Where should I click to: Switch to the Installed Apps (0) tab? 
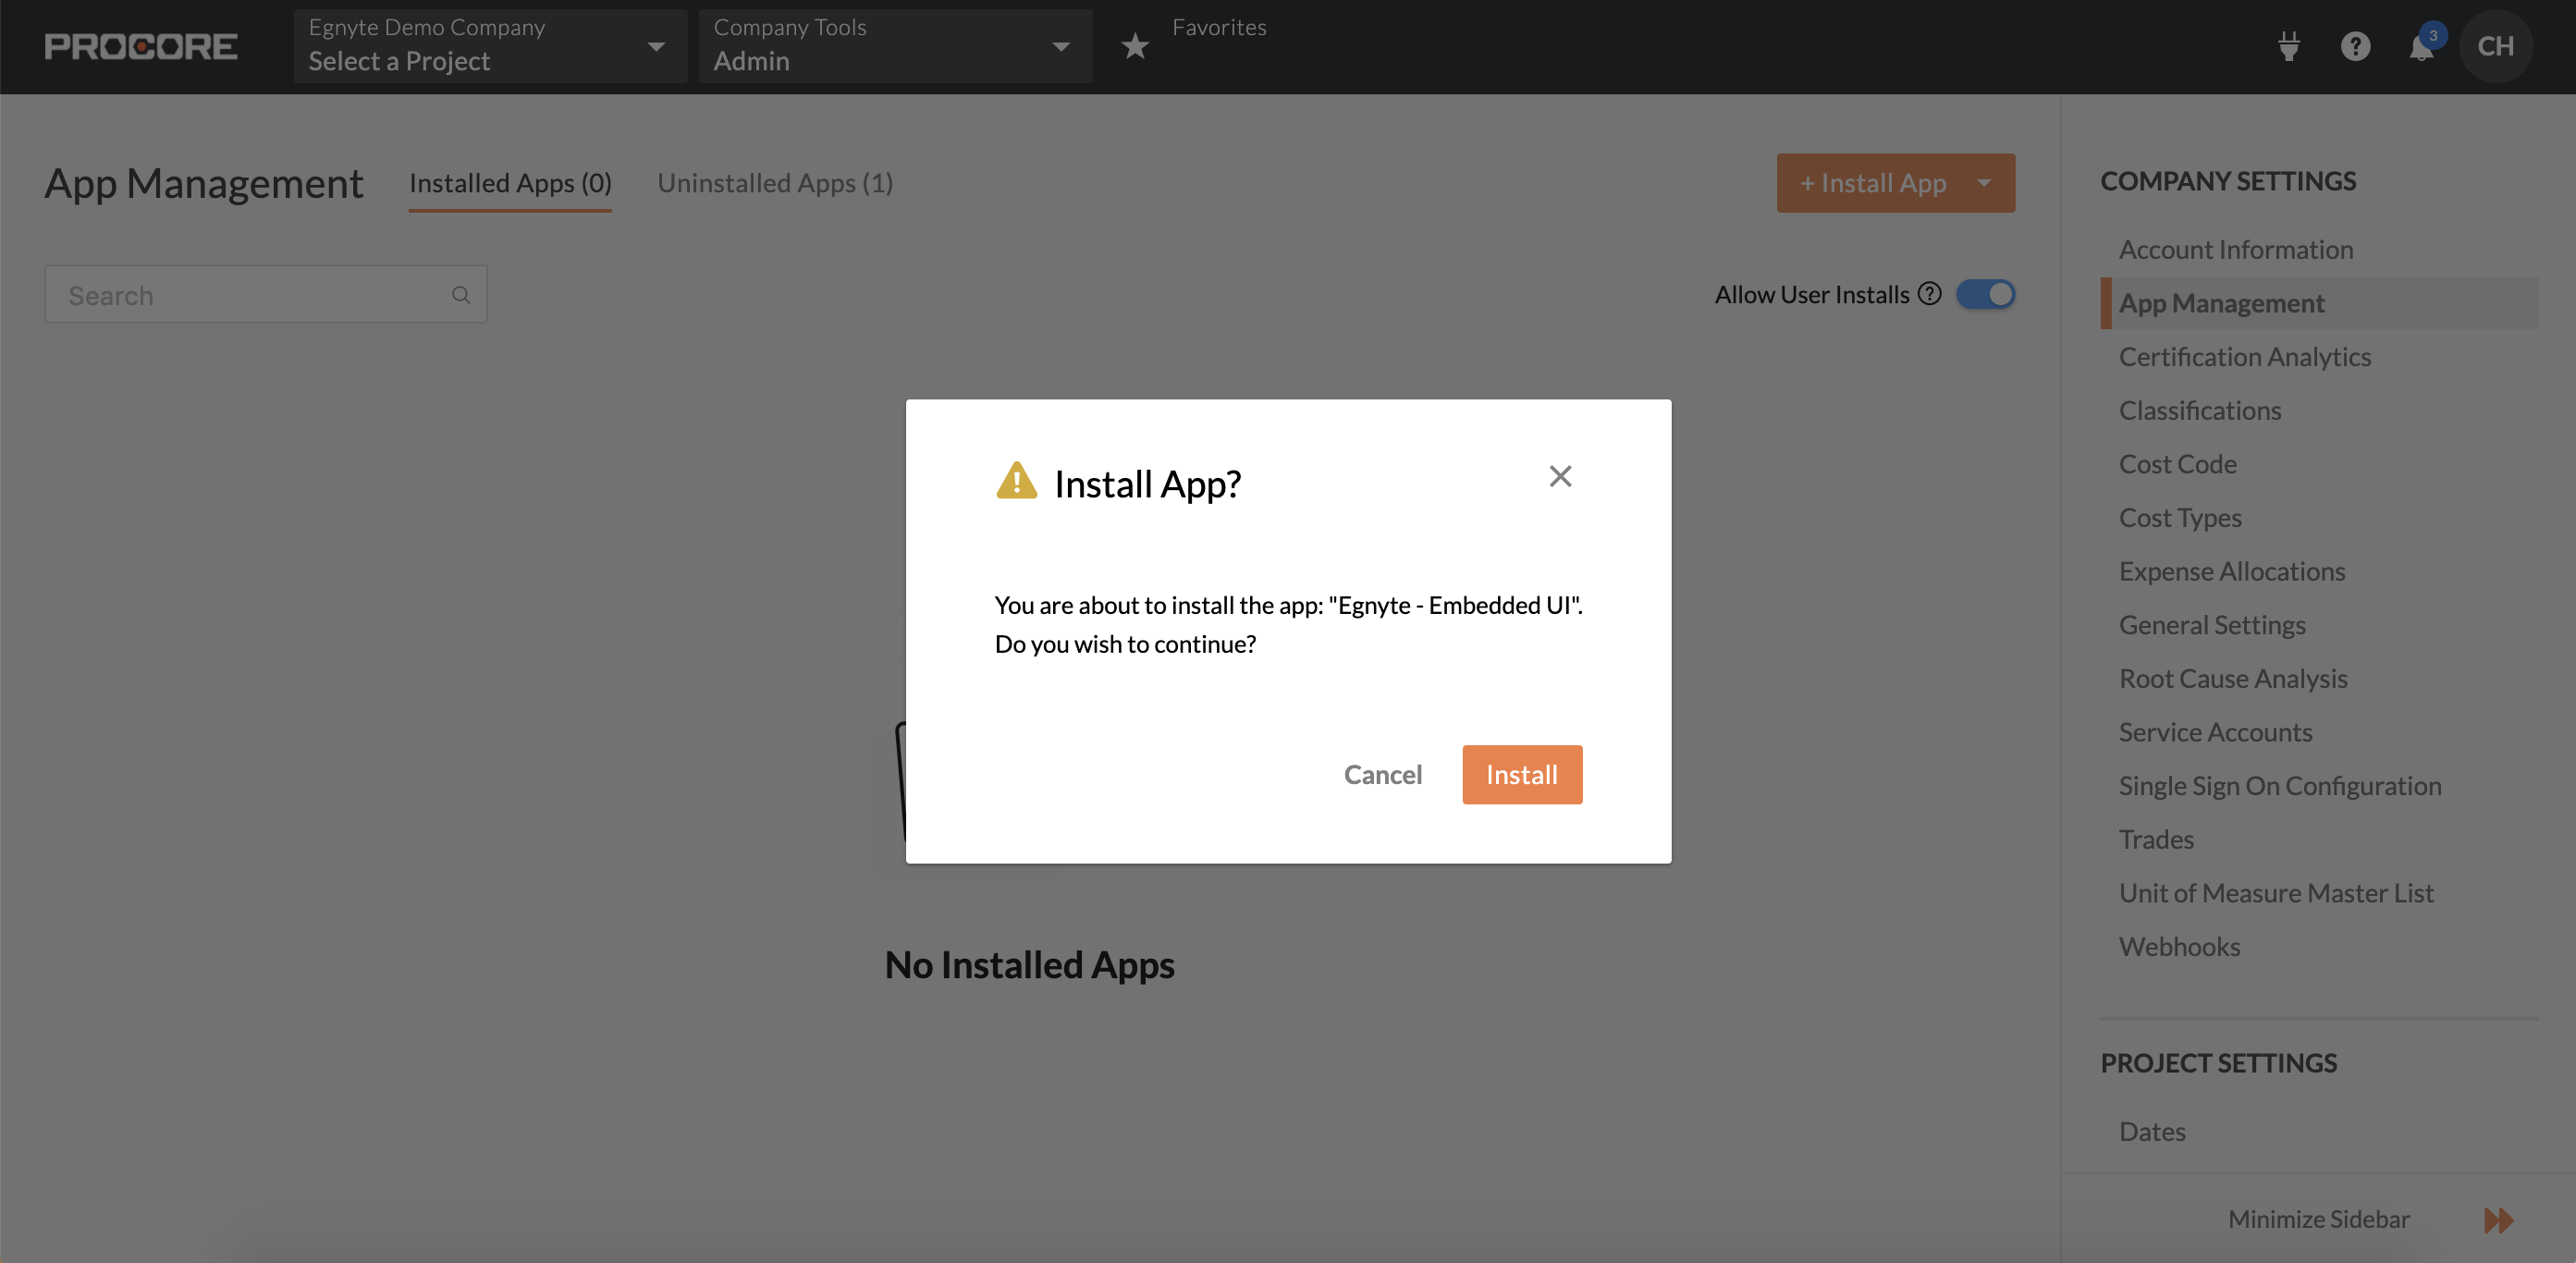tap(510, 183)
